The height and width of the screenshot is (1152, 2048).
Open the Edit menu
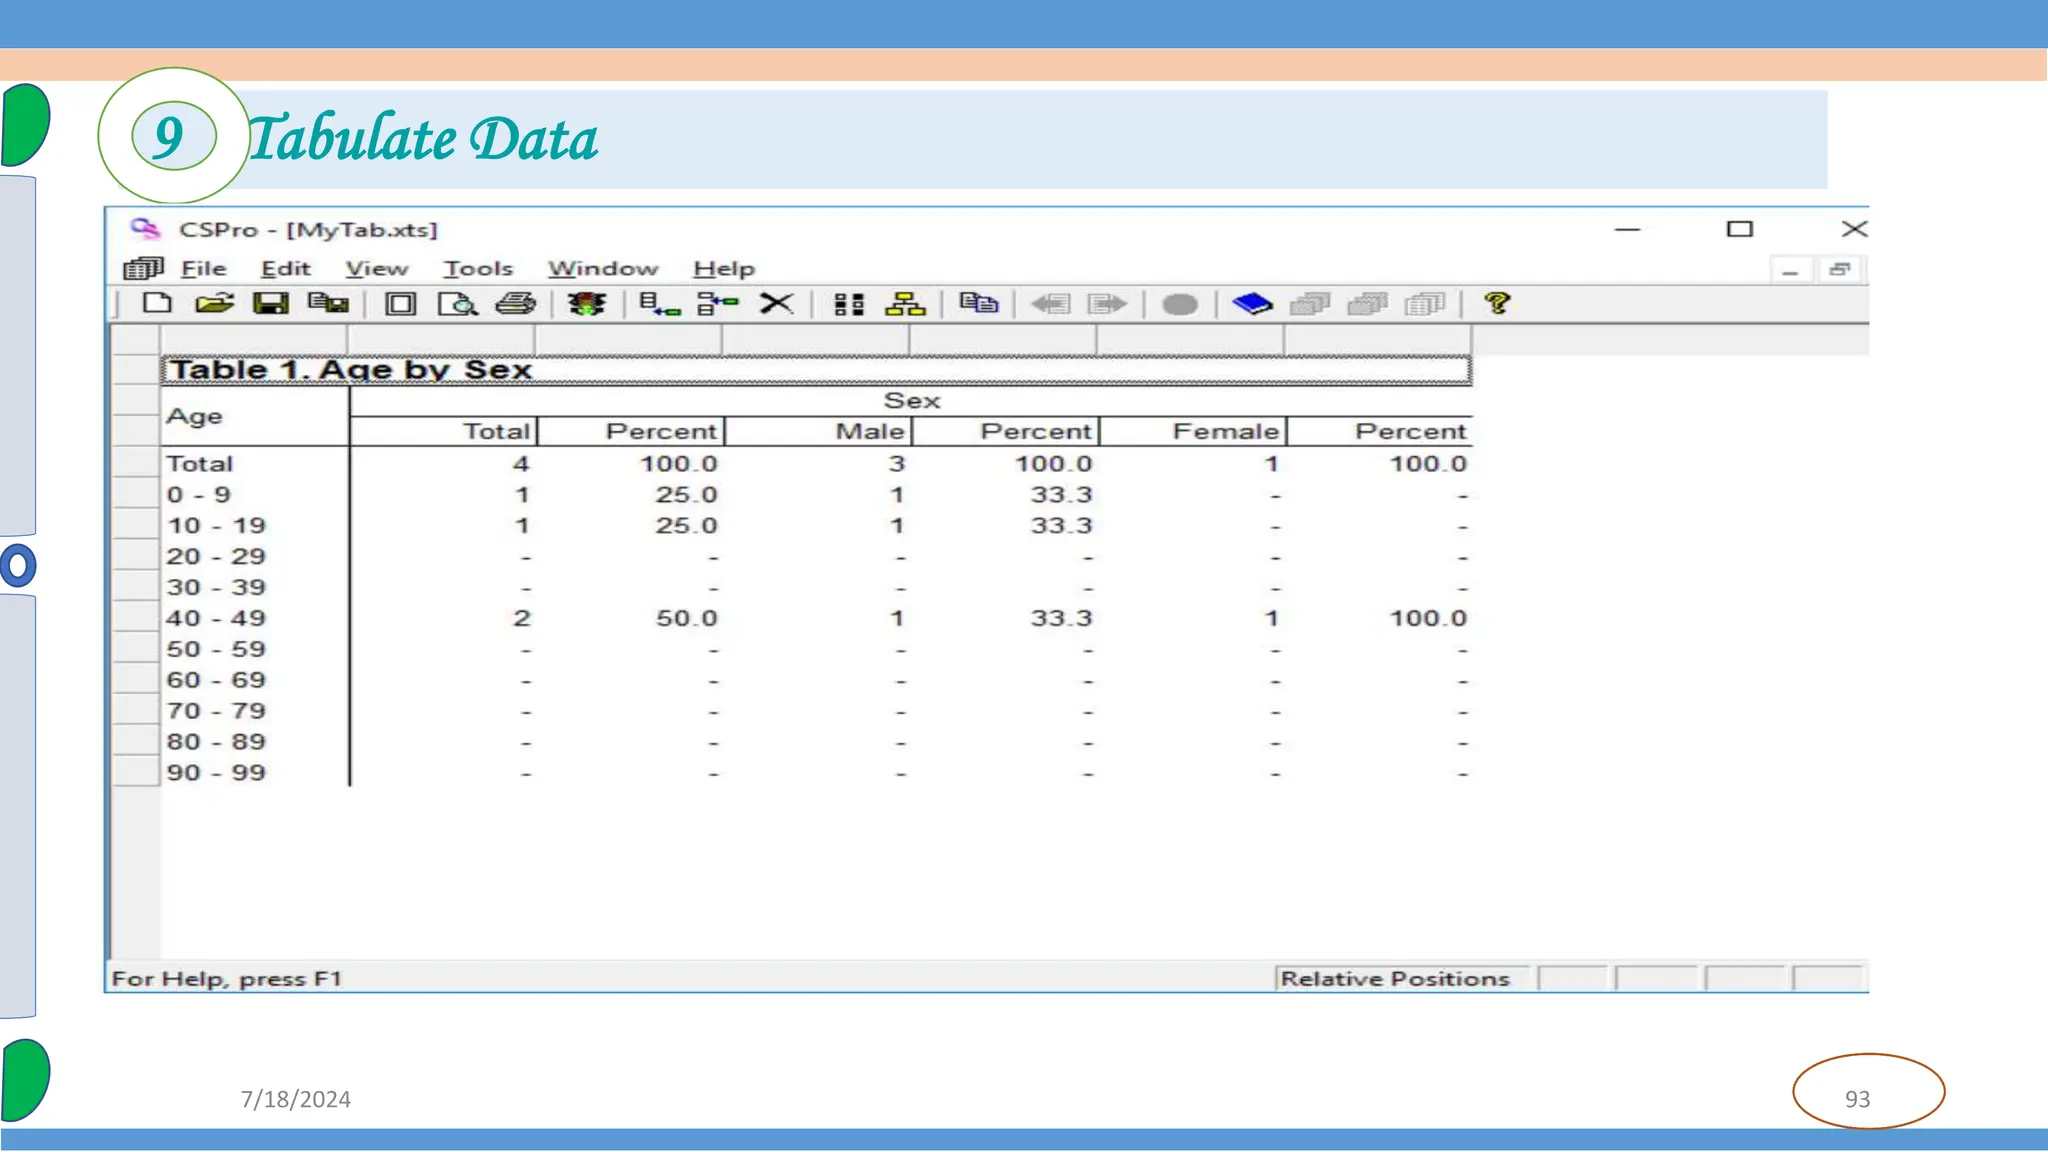click(285, 269)
